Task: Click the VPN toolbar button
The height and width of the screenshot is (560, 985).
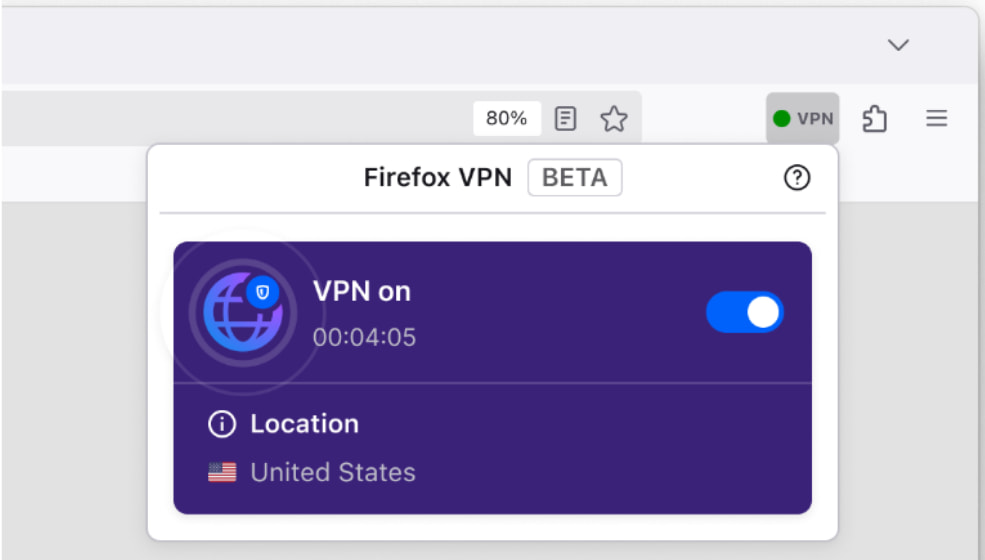Action: (x=803, y=119)
